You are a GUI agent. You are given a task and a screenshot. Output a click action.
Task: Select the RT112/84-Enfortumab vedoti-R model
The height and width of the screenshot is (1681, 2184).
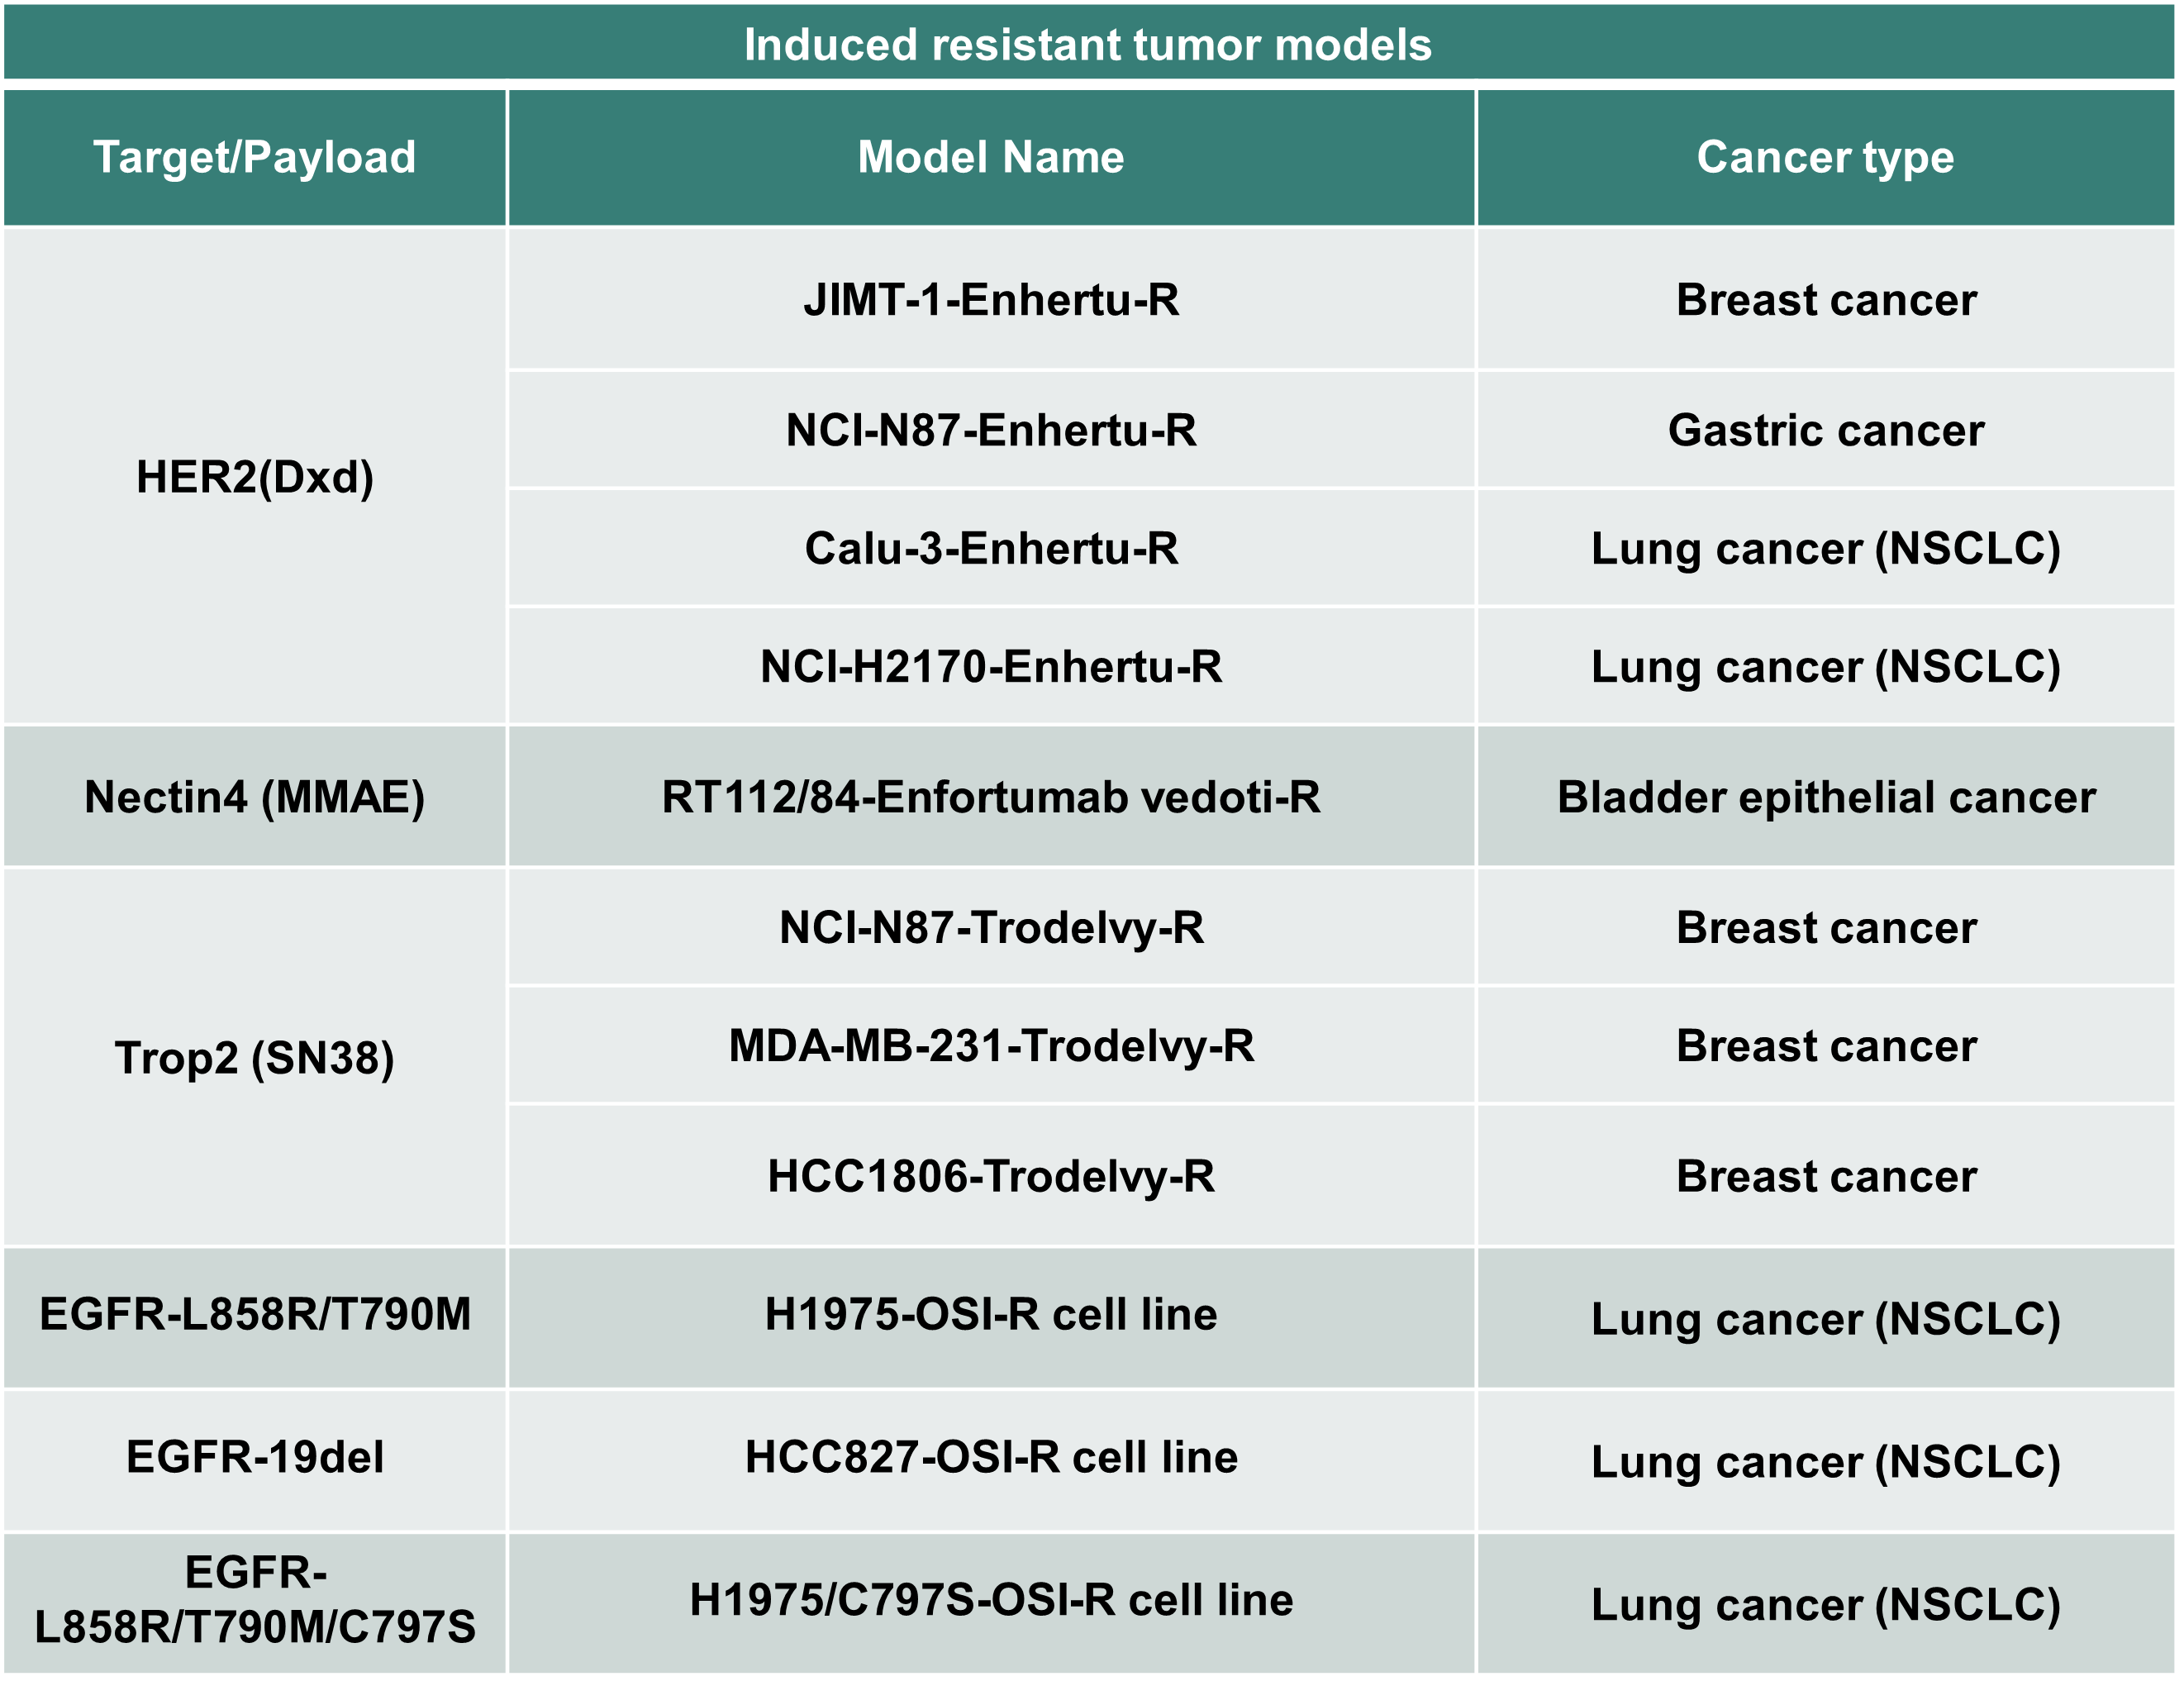point(991,797)
